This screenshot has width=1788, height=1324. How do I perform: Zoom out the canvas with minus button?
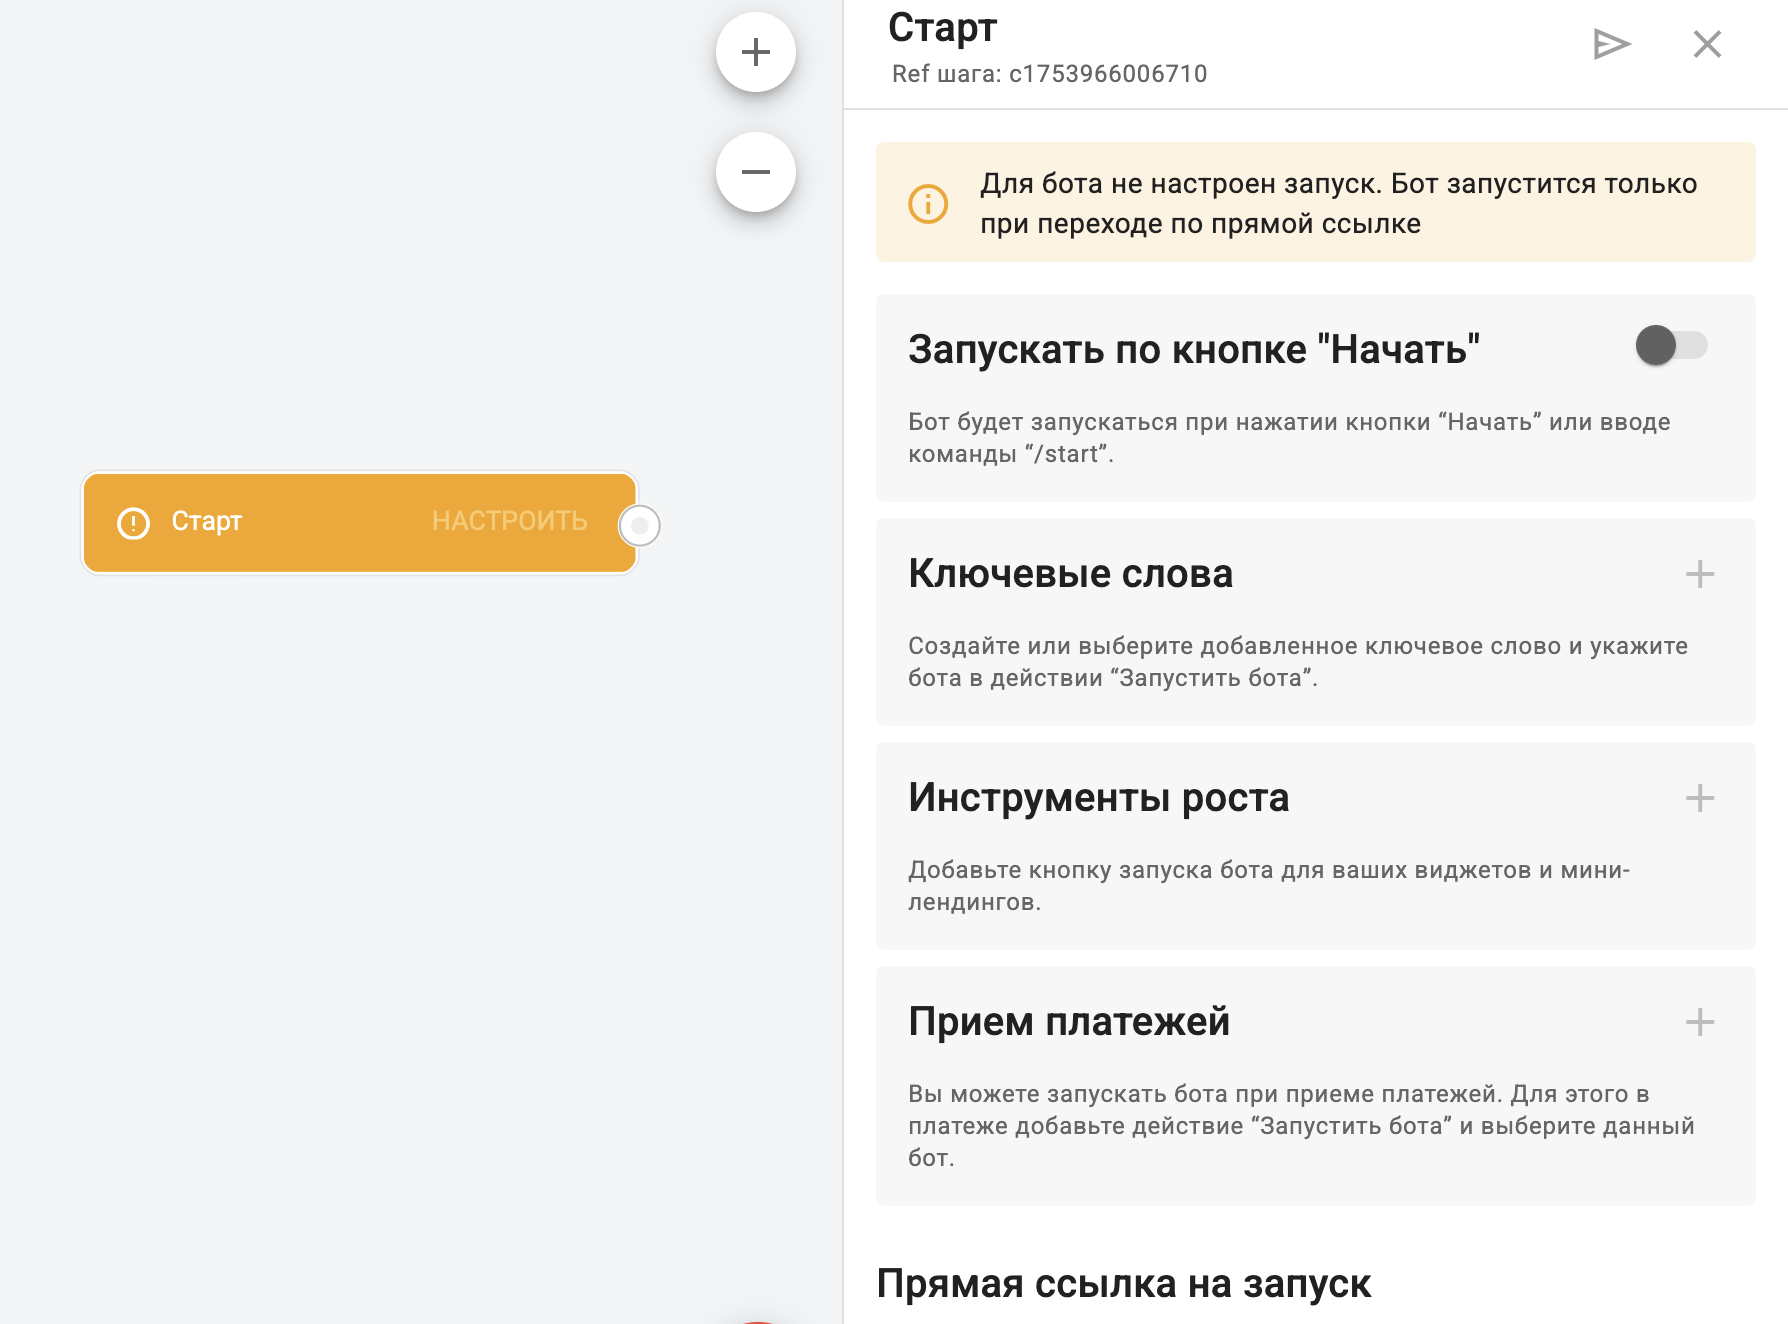[x=756, y=172]
